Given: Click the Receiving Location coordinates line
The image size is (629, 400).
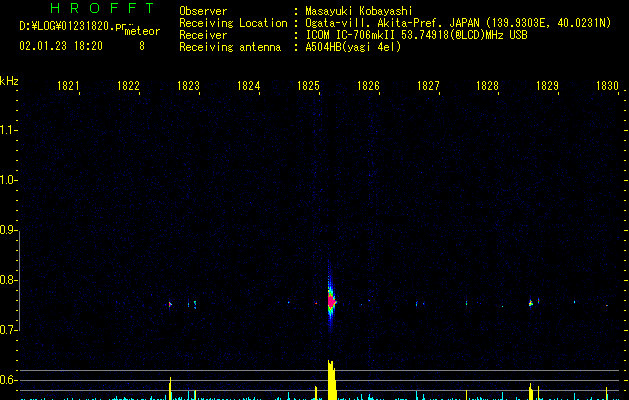Looking at the screenshot, I should tap(458, 23).
